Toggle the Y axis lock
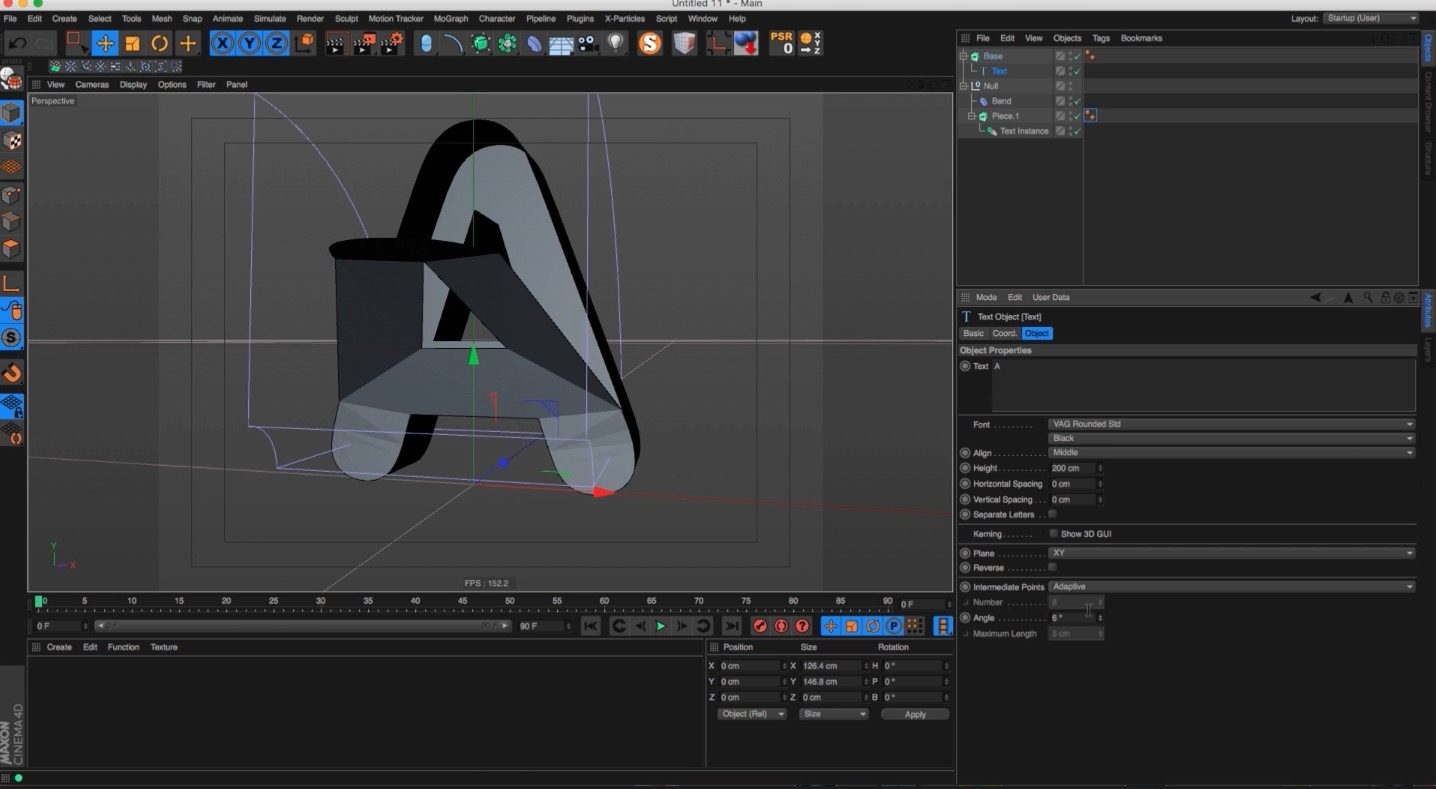 pyautogui.click(x=249, y=43)
